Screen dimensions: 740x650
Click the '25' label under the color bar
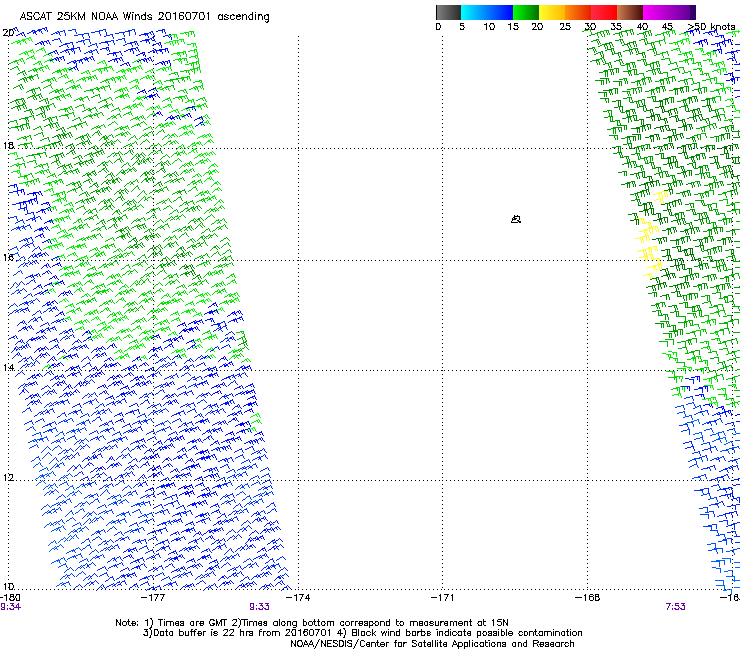565,26
